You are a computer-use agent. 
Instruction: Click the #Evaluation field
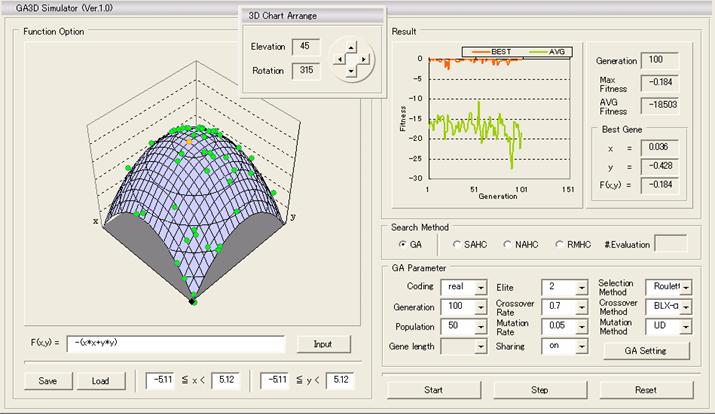(x=670, y=243)
